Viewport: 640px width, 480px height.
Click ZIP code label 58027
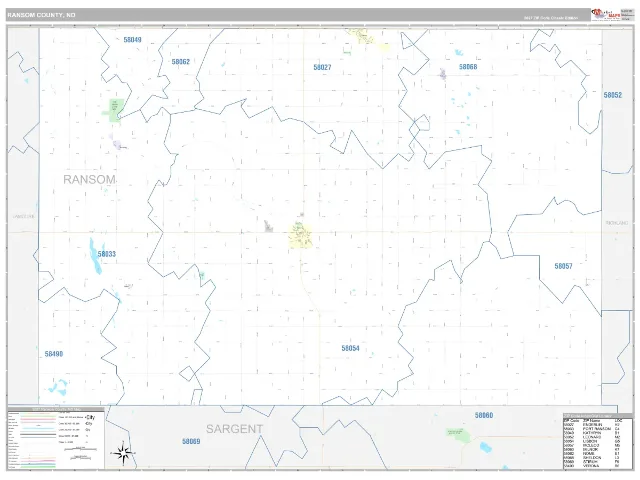coord(322,67)
